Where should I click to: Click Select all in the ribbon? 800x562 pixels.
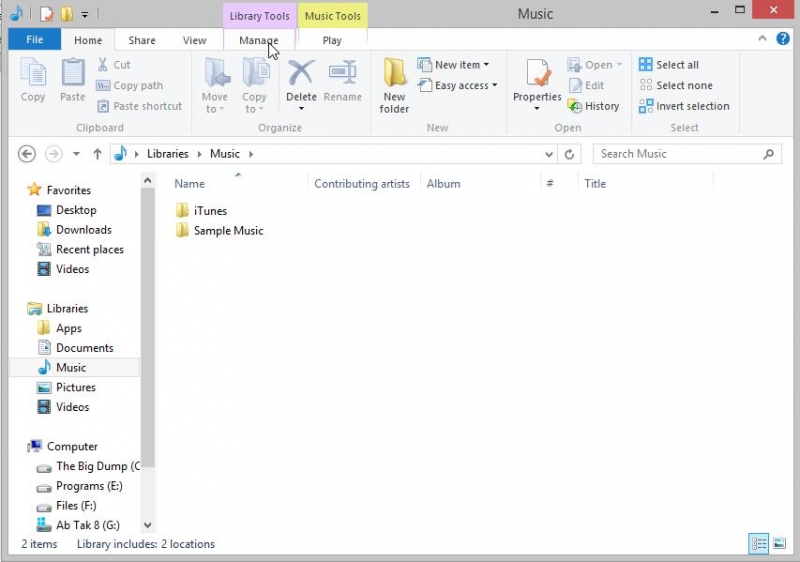pos(669,65)
